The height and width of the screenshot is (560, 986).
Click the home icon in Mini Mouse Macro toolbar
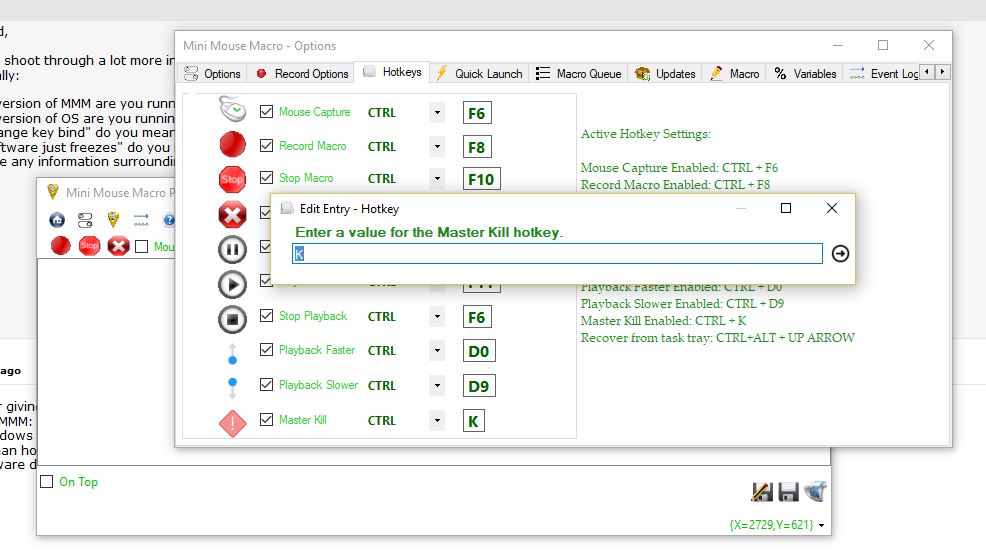57,219
